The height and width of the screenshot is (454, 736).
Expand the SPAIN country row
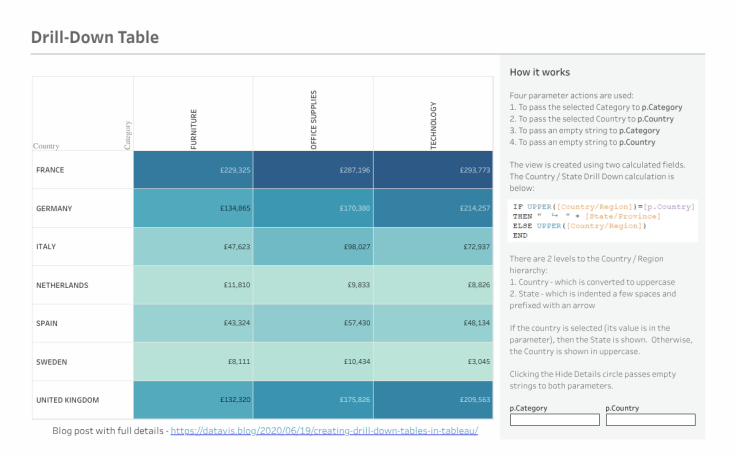pos(47,323)
